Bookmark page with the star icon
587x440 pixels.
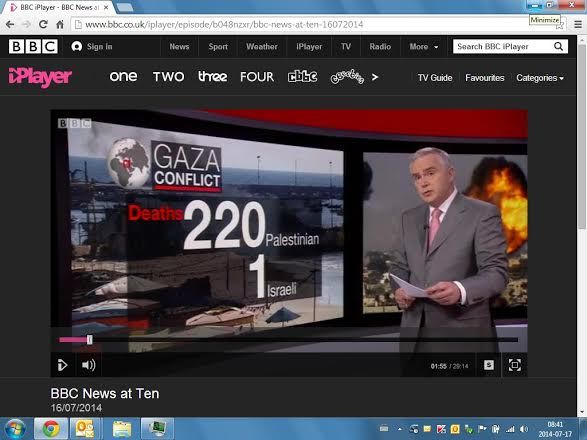pos(559,25)
